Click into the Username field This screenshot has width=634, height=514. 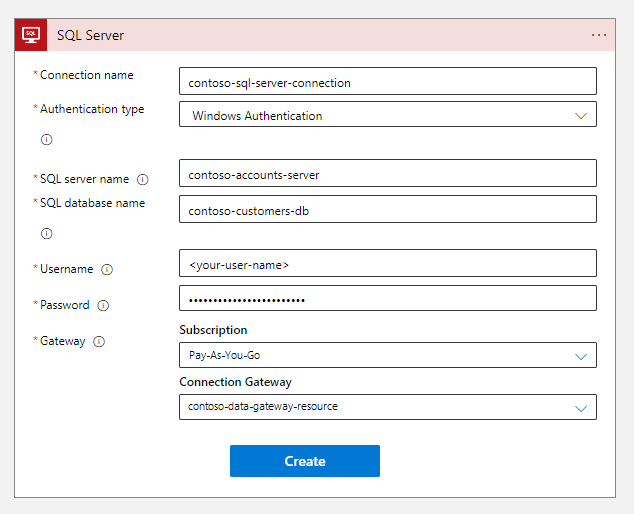[387, 263]
